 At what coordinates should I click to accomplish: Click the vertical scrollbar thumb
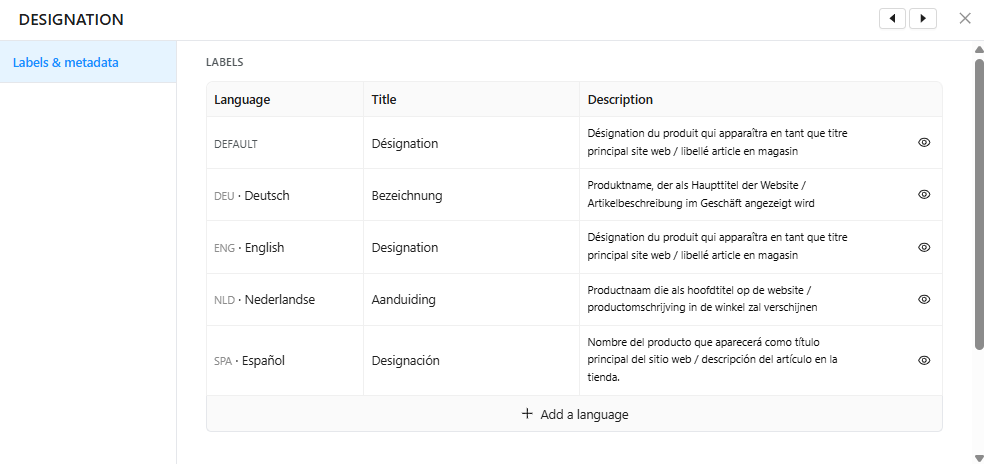pyautogui.click(x=978, y=204)
